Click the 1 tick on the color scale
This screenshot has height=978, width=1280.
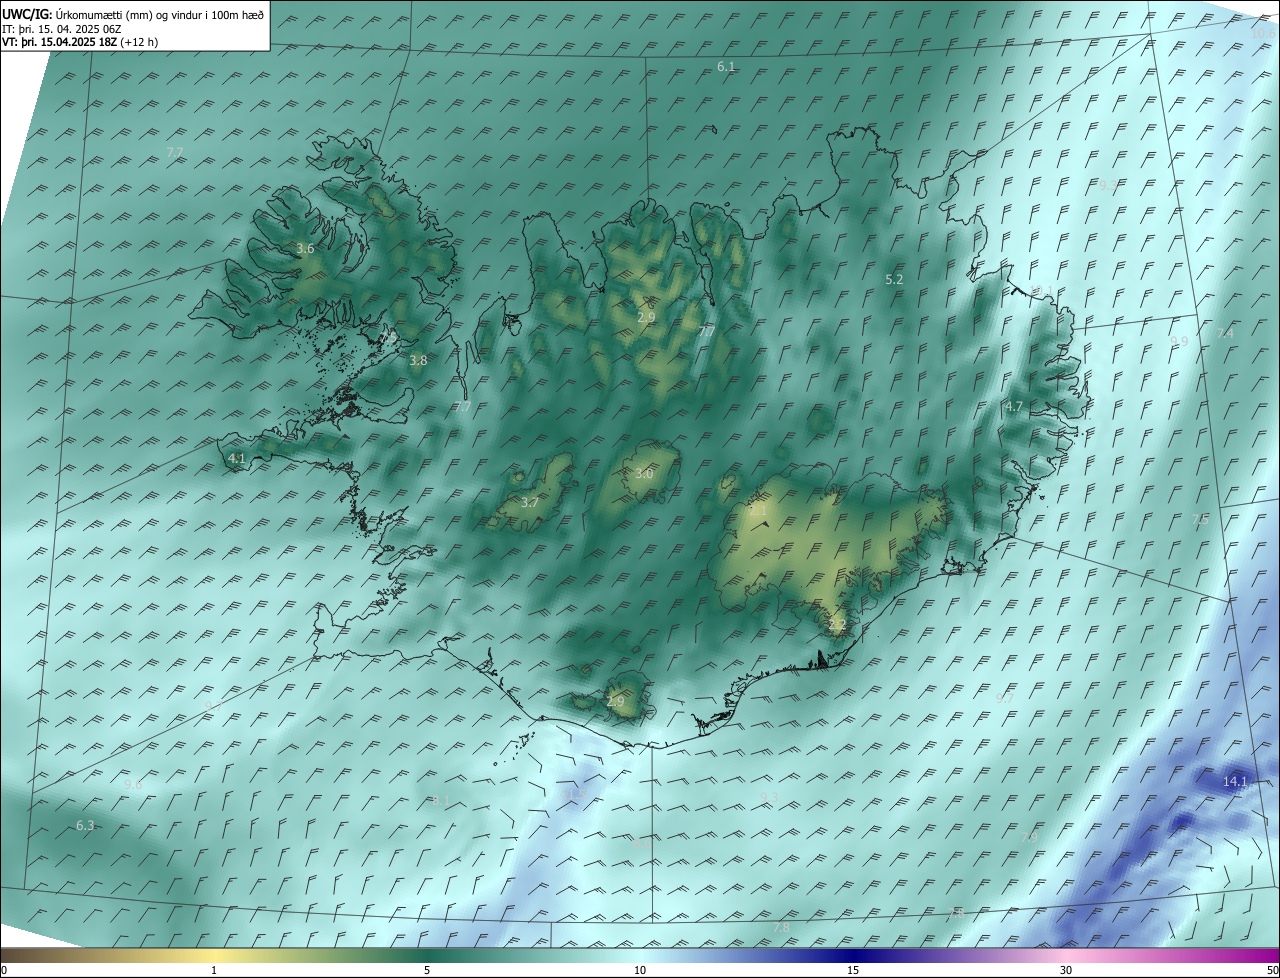point(214,970)
